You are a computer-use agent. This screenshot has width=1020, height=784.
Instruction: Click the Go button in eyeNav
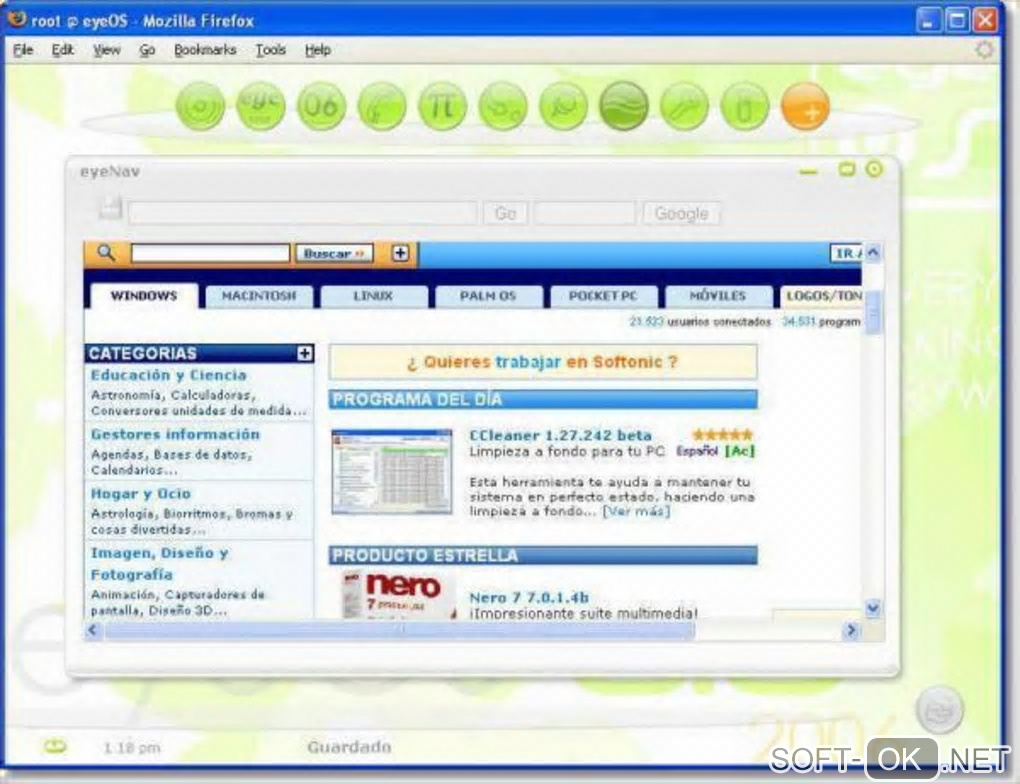click(x=505, y=213)
